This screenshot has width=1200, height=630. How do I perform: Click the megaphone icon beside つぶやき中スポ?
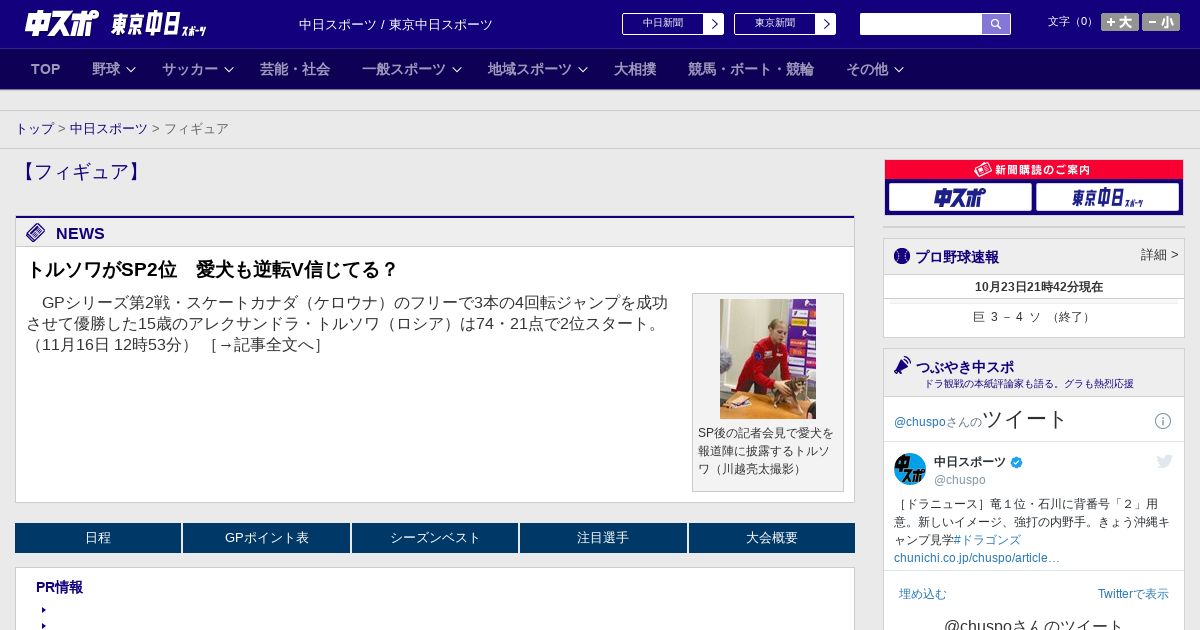tap(902, 366)
